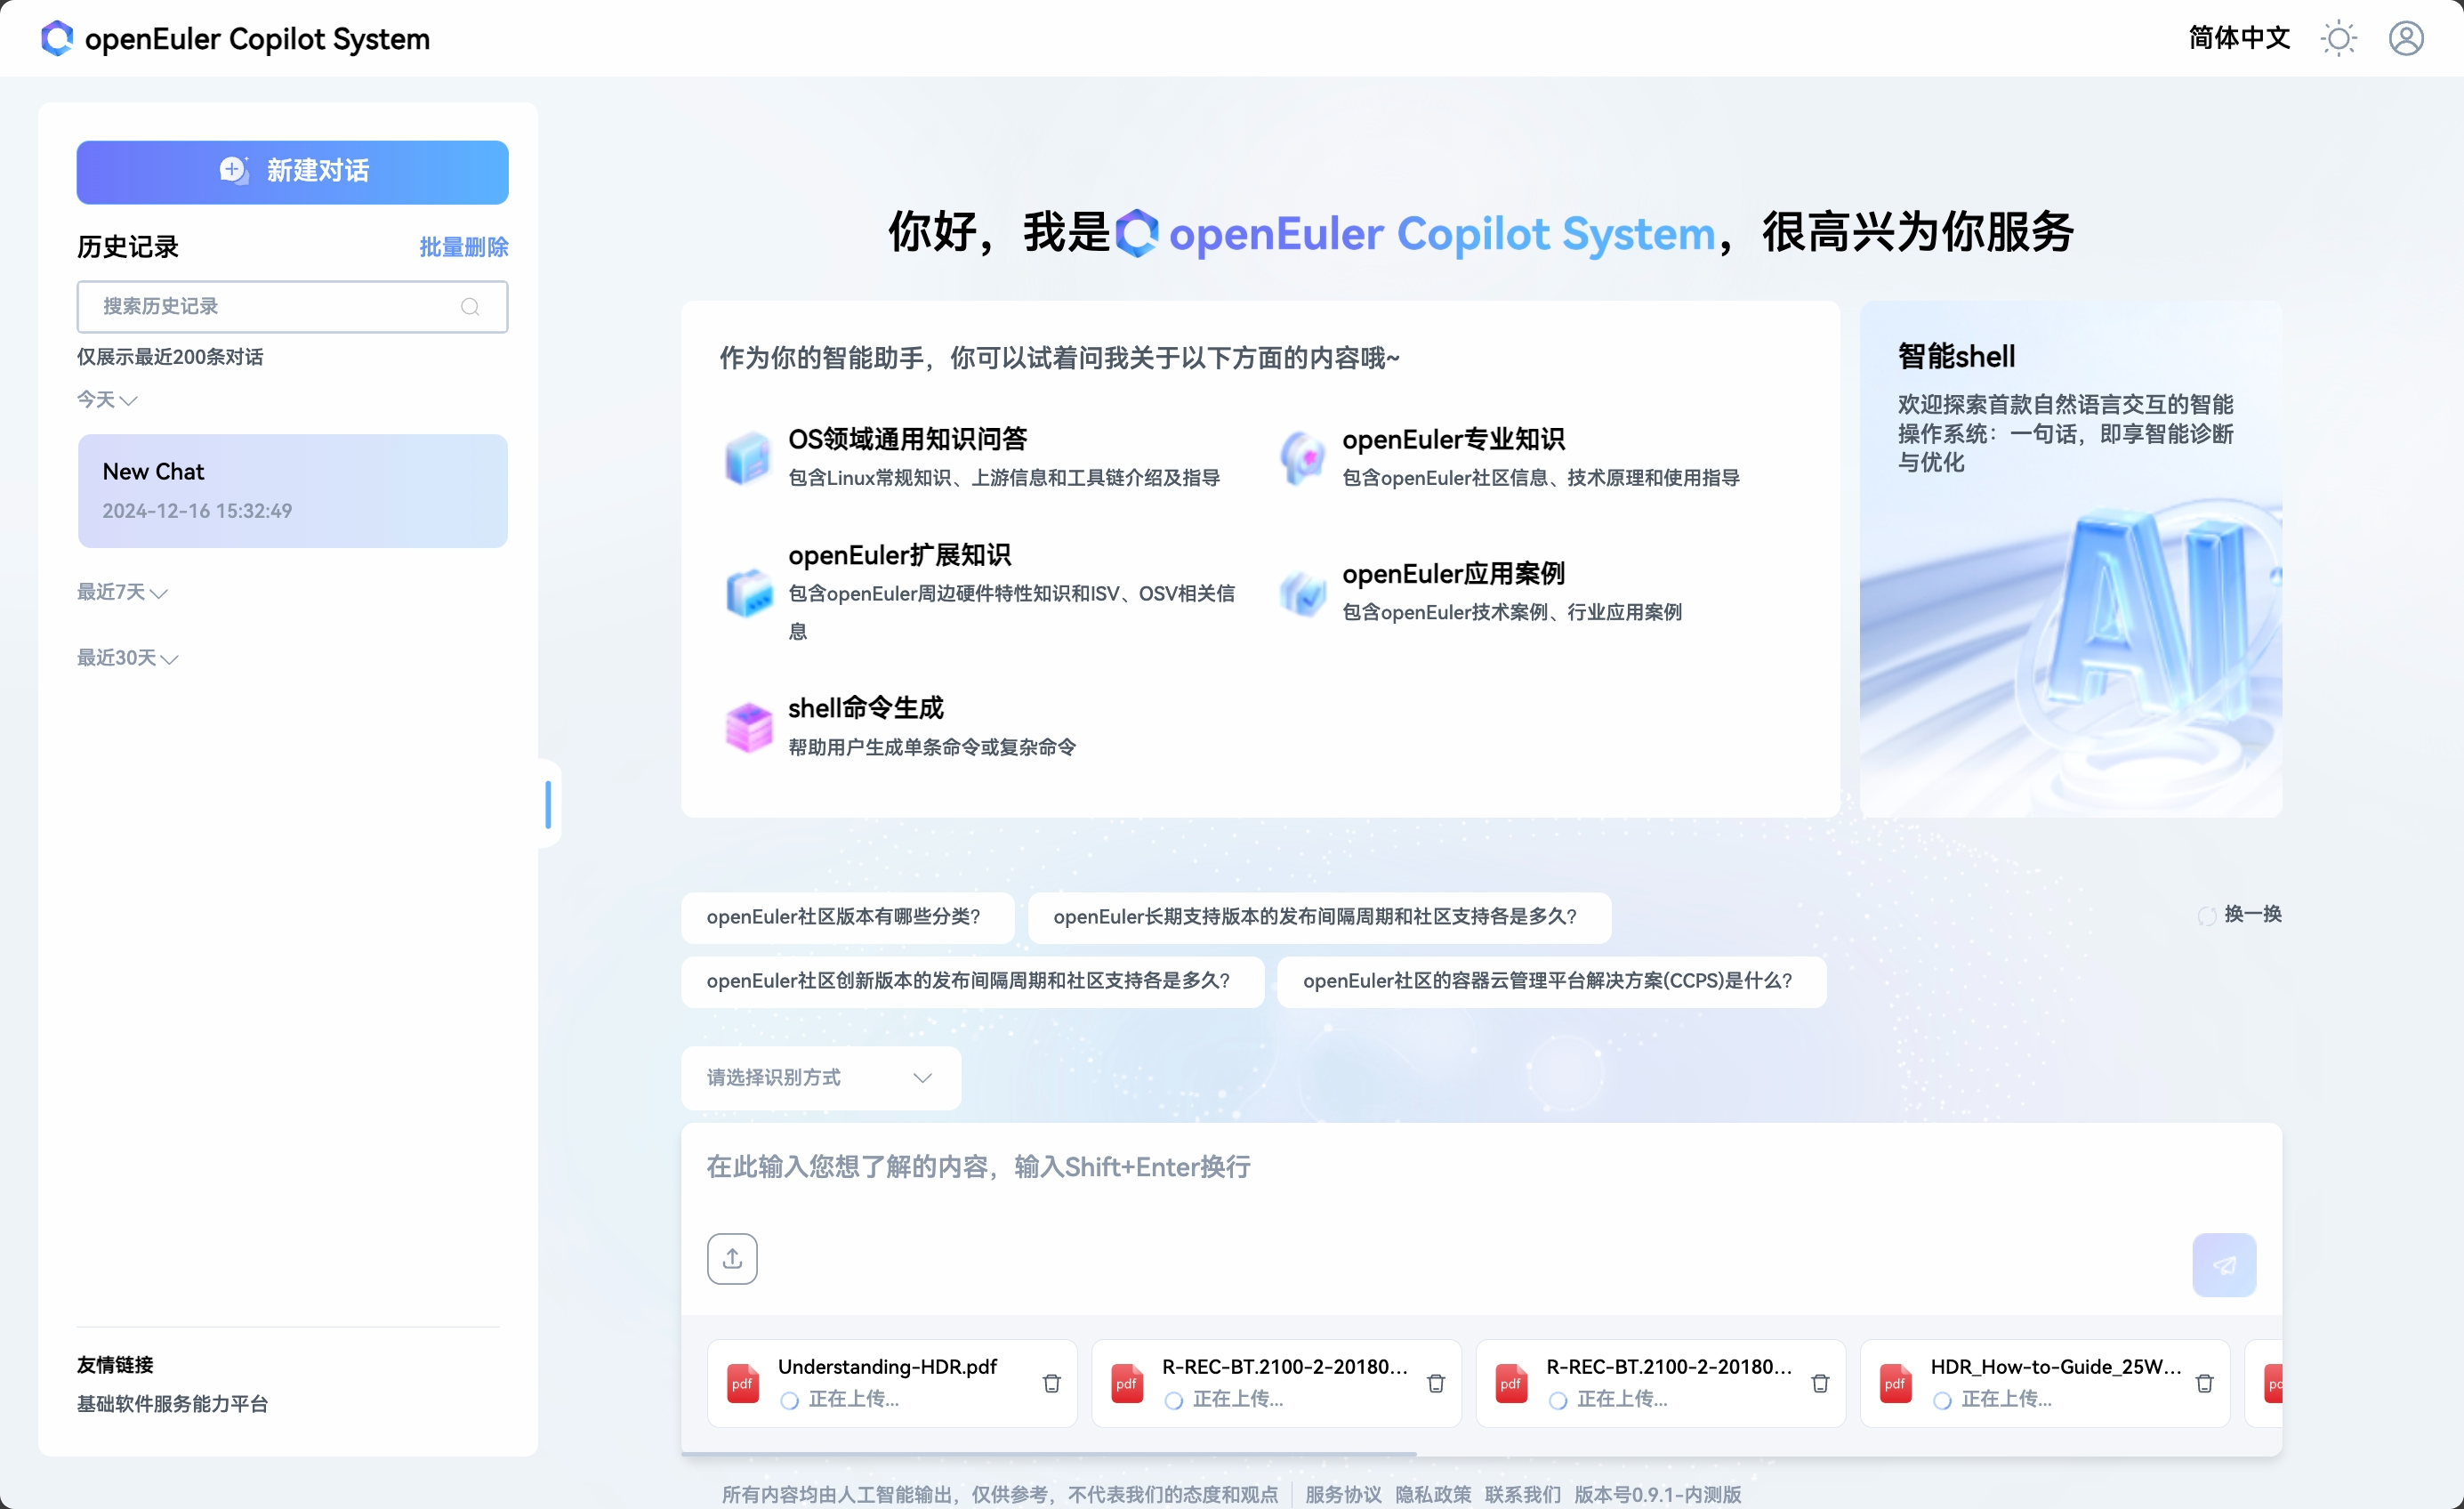The width and height of the screenshot is (2464, 1509).
Task: Click upload spinner under Understanding-HDR.pdf
Action: click(789, 1401)
